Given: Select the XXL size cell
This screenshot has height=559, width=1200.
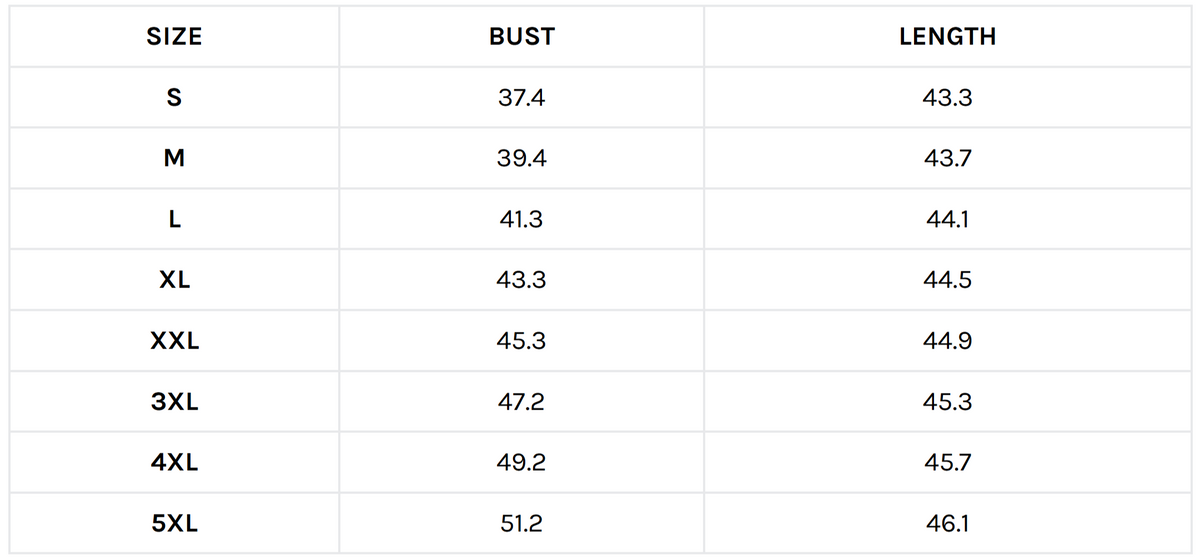Looking at the screenshot, I should [174, 342].
